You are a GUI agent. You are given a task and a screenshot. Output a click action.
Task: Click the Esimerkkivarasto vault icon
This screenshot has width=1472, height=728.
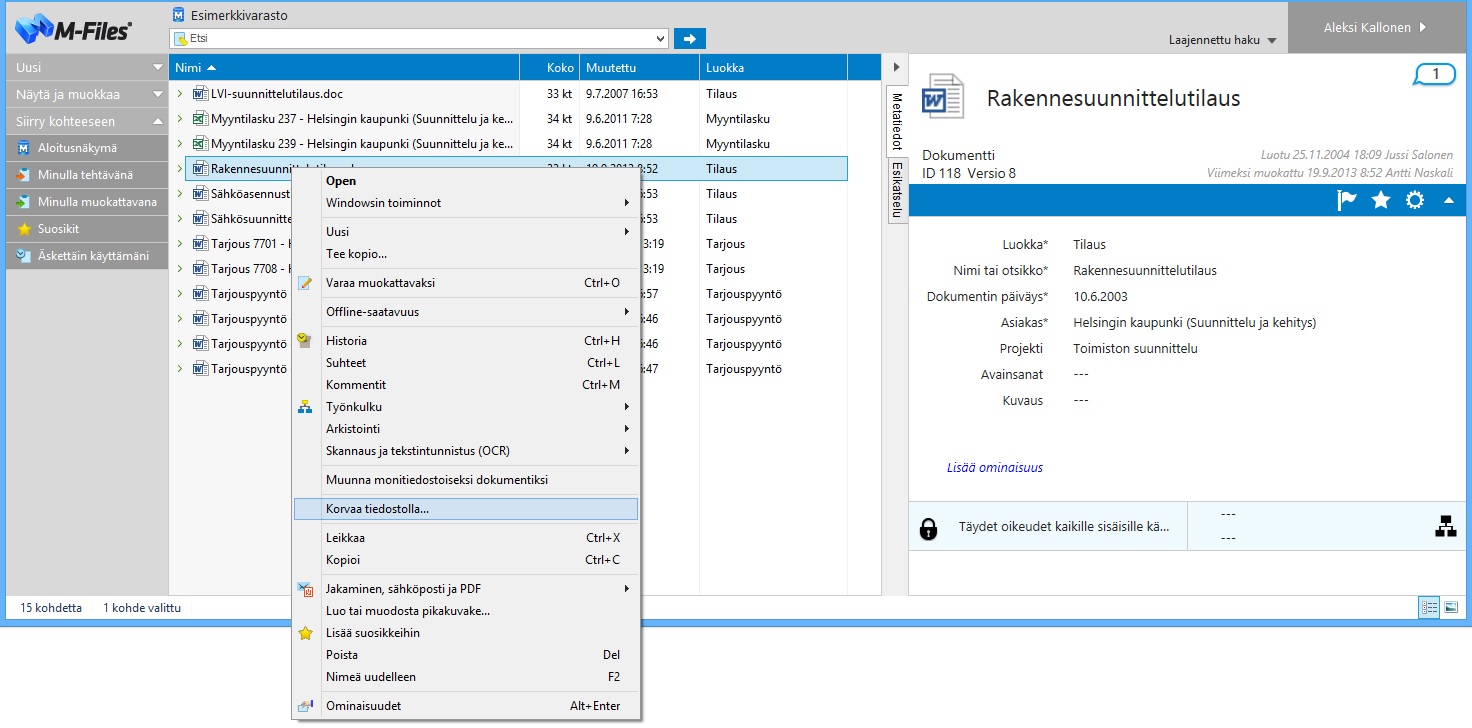pos(178,15)
